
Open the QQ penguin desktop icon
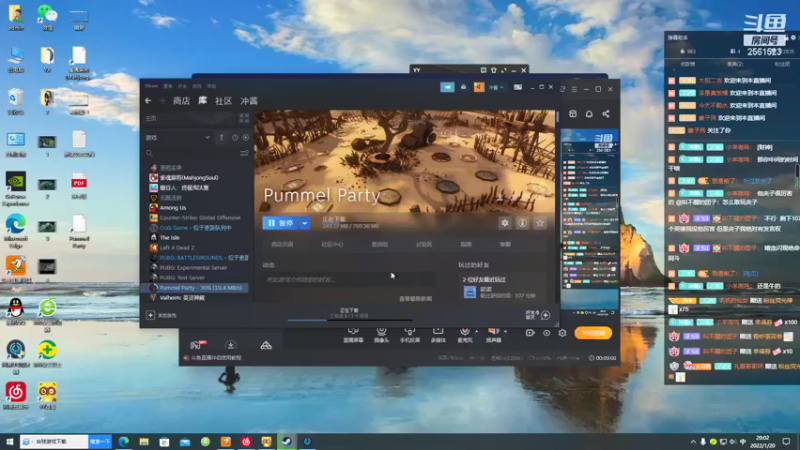point(16,311)
